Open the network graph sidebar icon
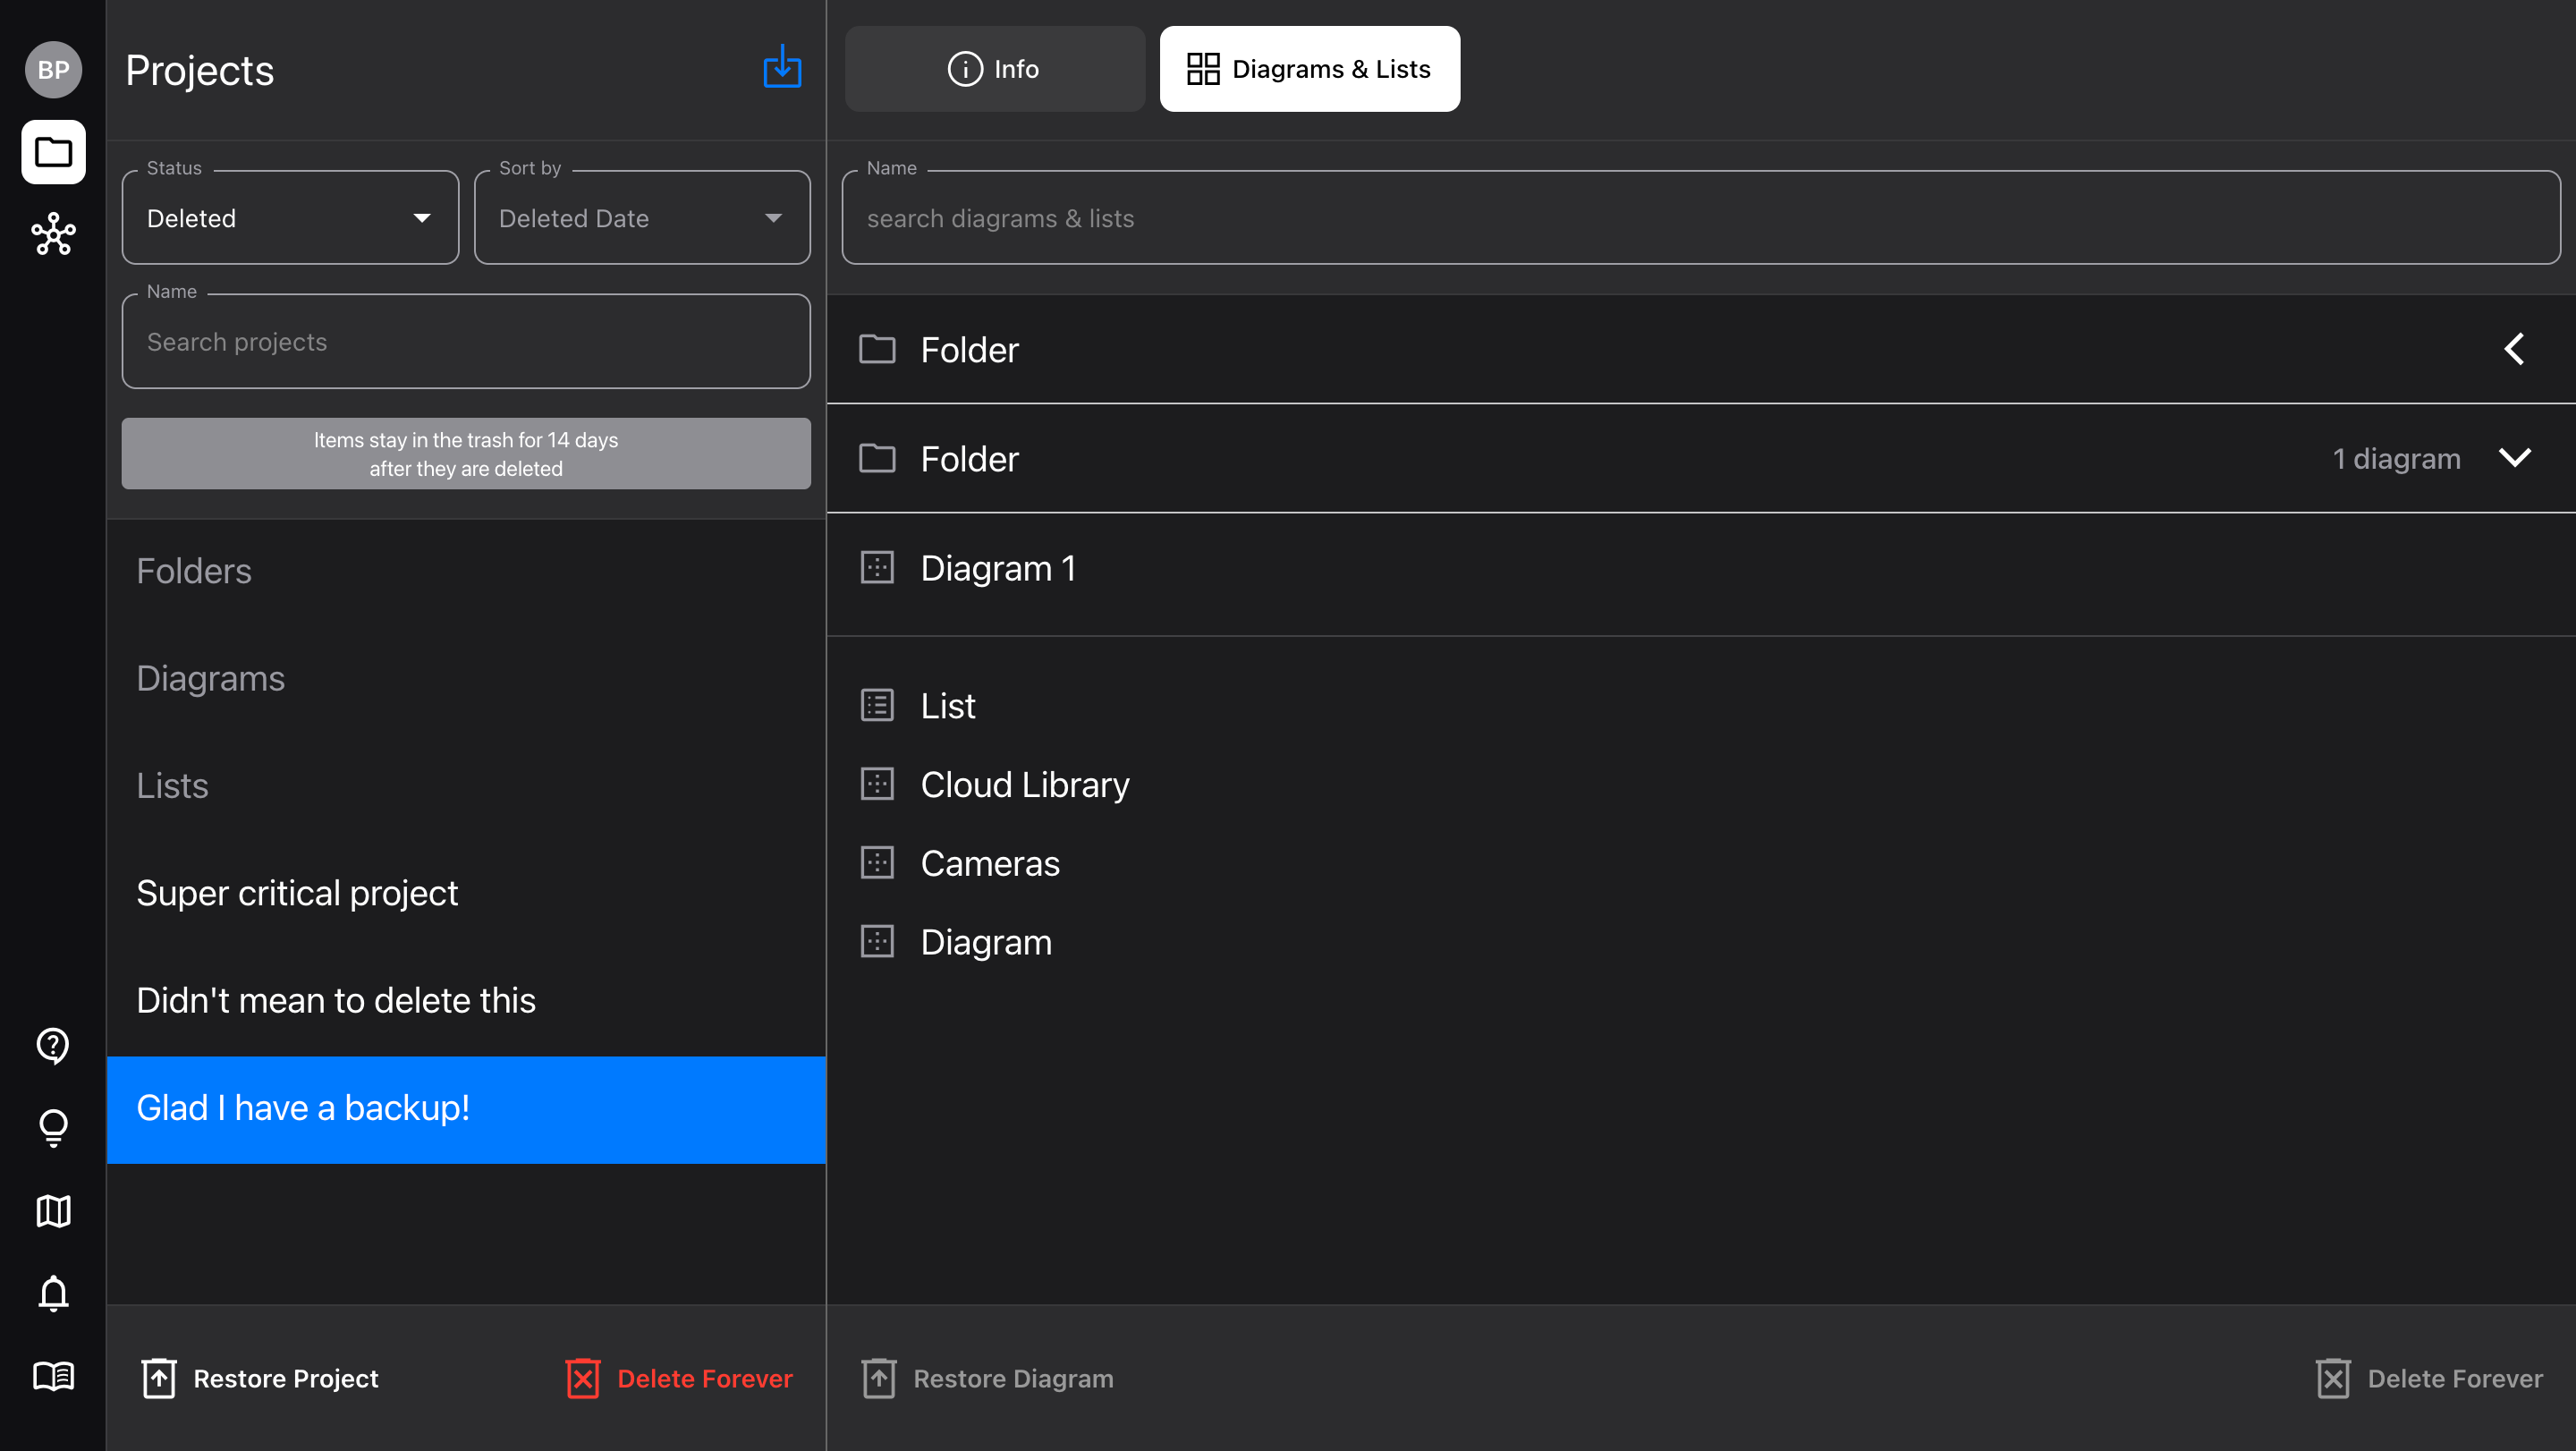 53,234
